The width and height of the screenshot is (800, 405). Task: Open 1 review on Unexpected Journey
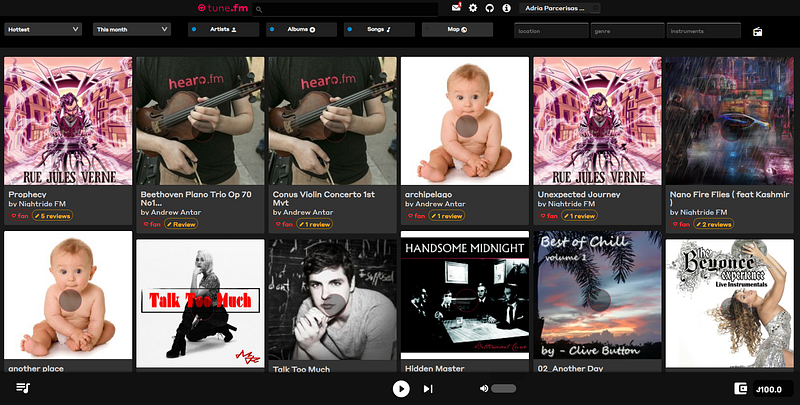tap(579, 216)
